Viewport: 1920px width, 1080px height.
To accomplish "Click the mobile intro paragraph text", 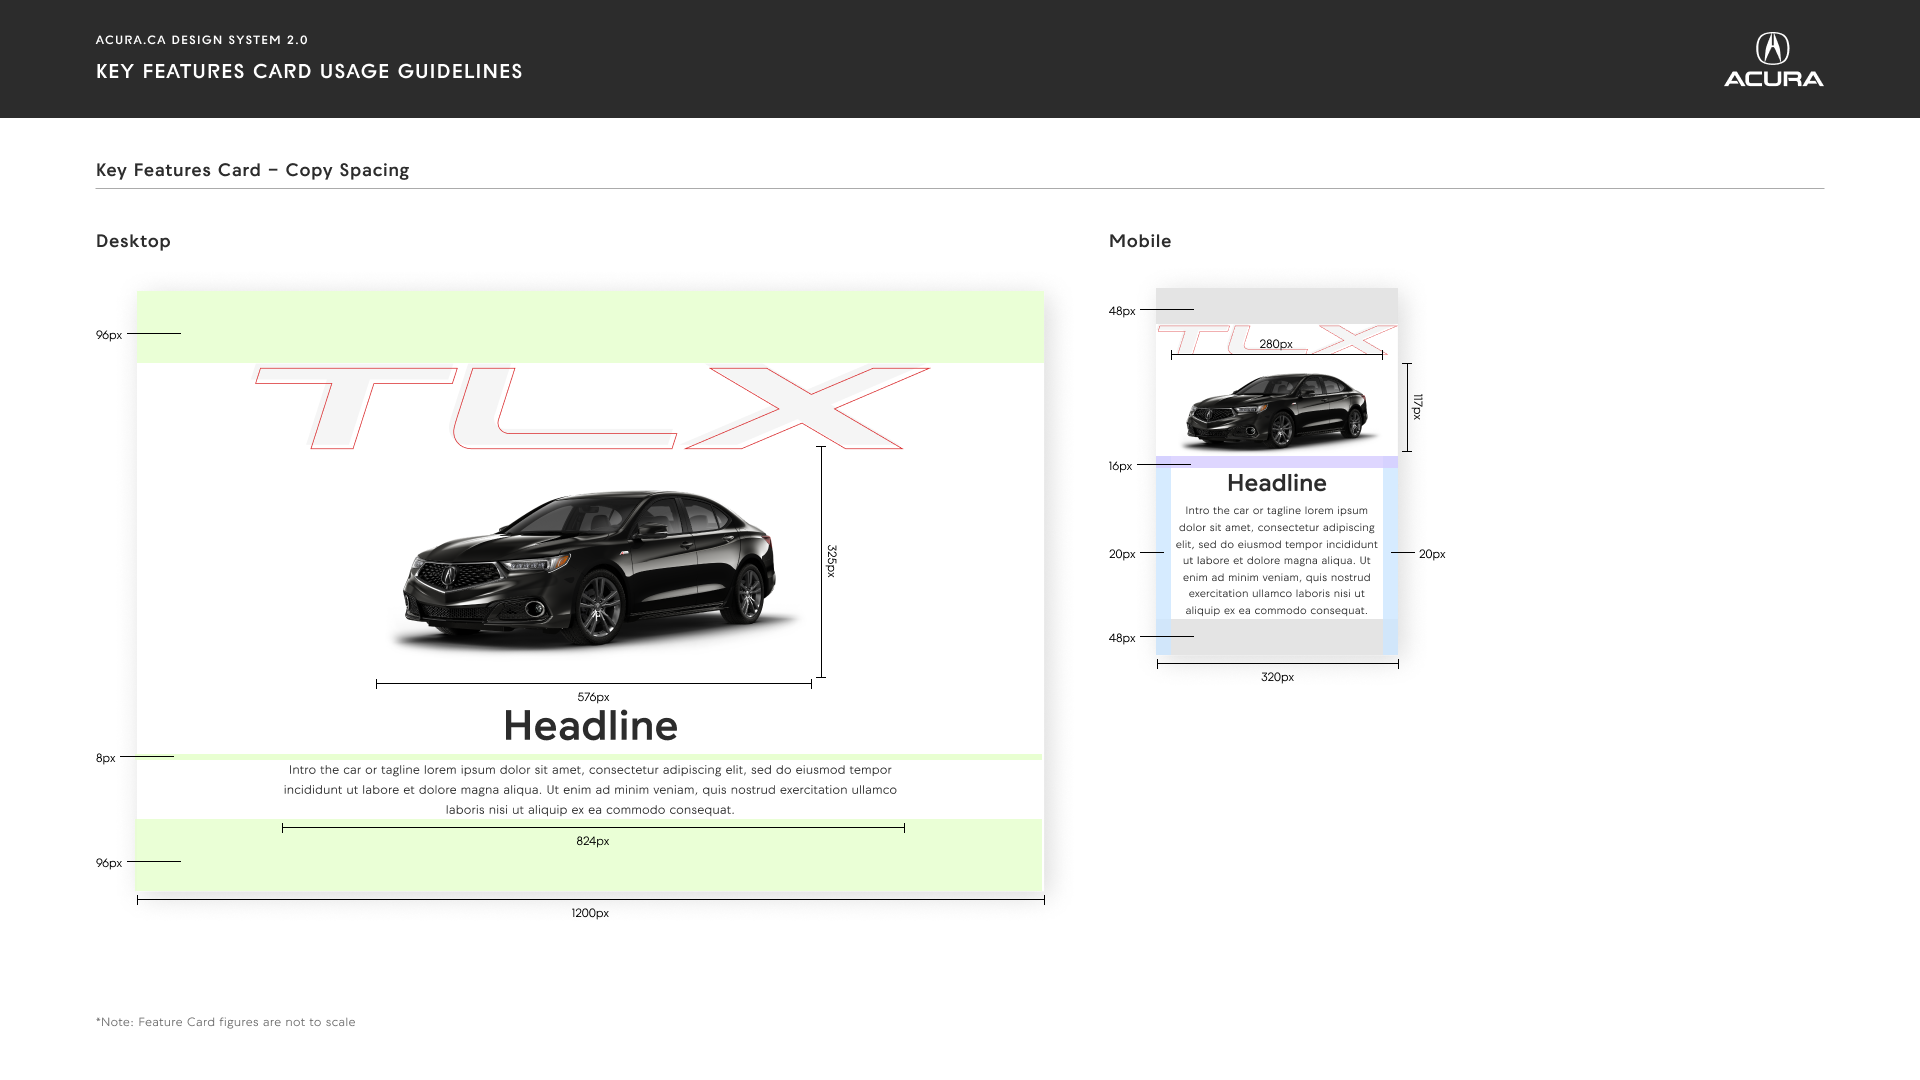I will (x=1277, y=560).
